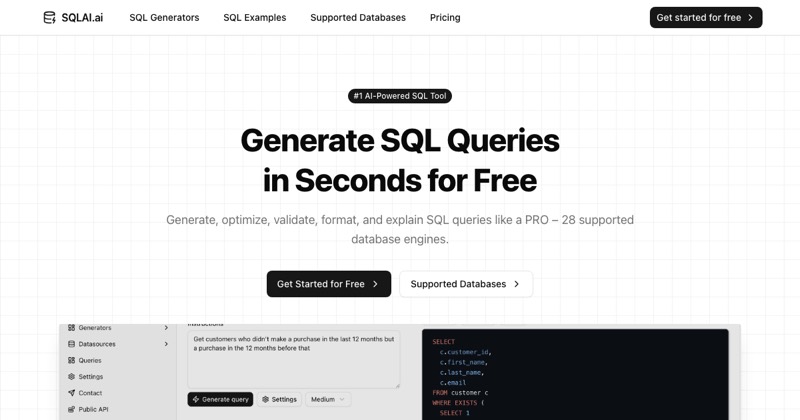Open the Medium dropdown
This screenshot has height=420, width=800.
(x=328, y=400)
